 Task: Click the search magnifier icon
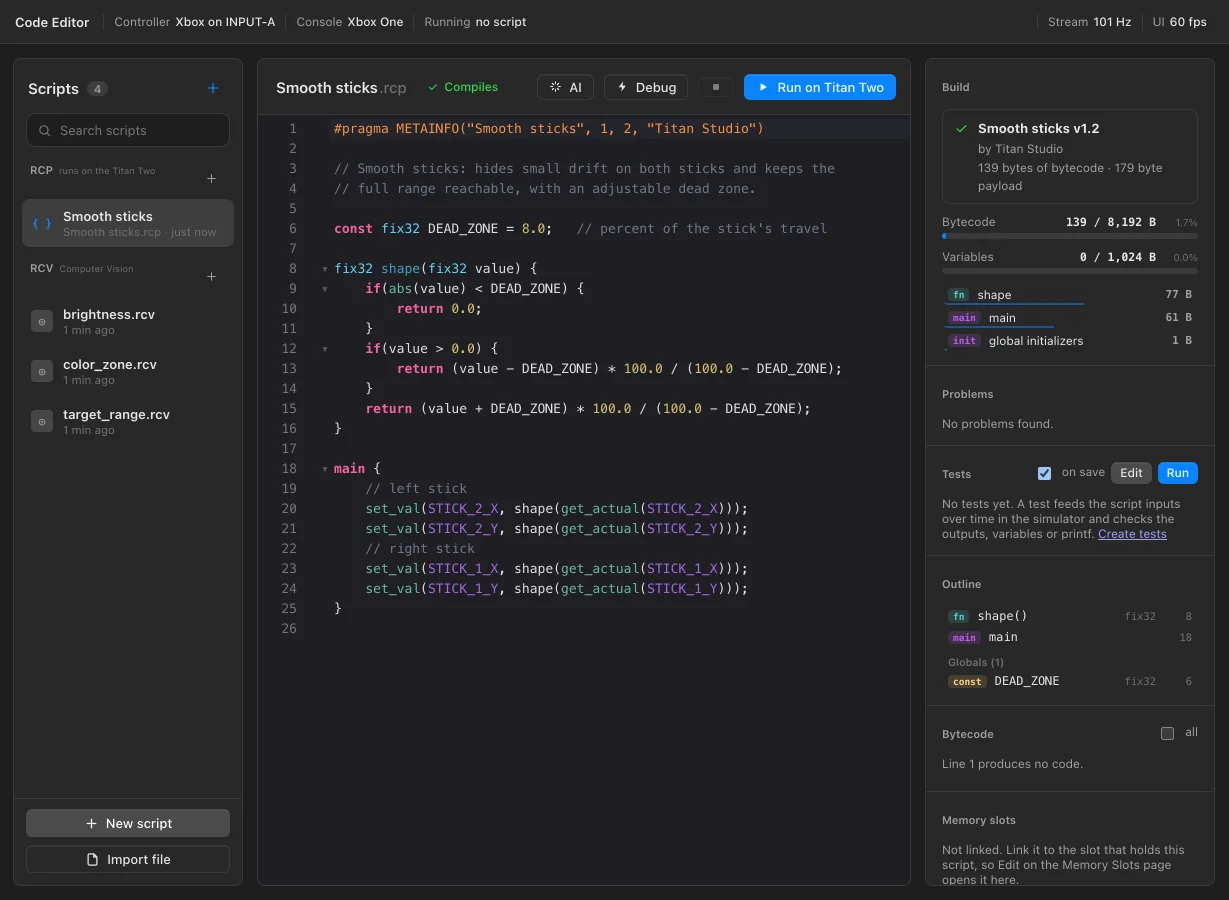pyautogui.click(x=45, y=130)
